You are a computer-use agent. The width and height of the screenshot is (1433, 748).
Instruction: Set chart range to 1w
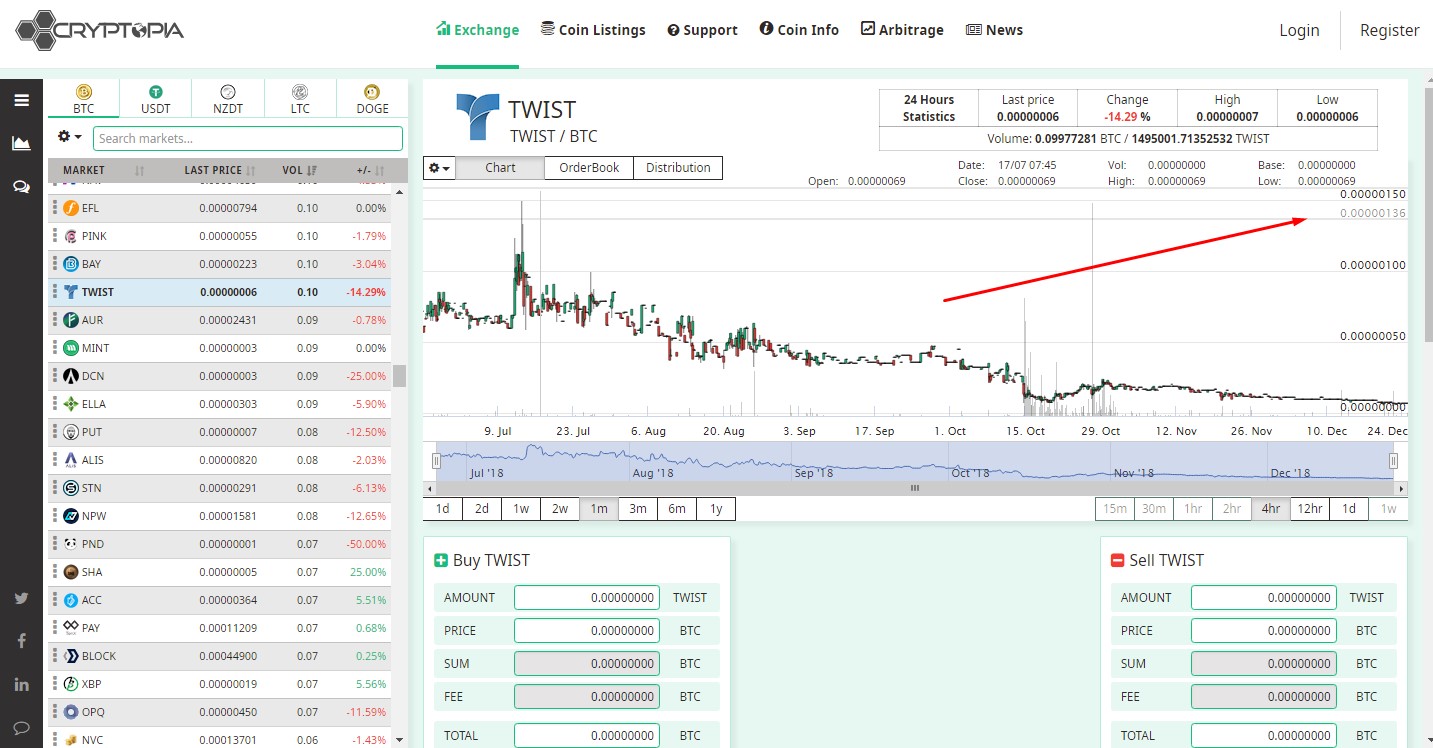[521, 509]
